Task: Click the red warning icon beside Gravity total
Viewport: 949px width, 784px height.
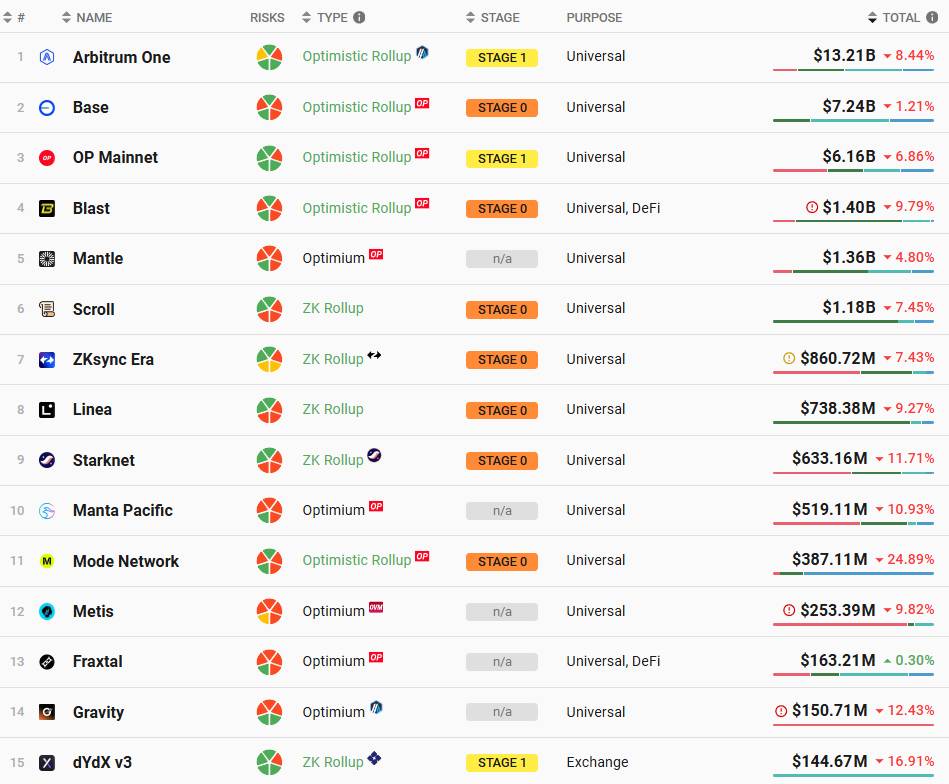Action: tap(781, 711)
